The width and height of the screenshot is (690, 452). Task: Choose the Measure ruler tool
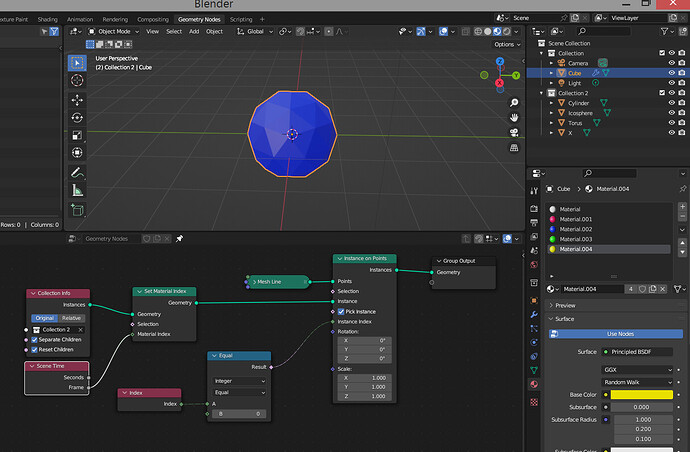point(77,191)
